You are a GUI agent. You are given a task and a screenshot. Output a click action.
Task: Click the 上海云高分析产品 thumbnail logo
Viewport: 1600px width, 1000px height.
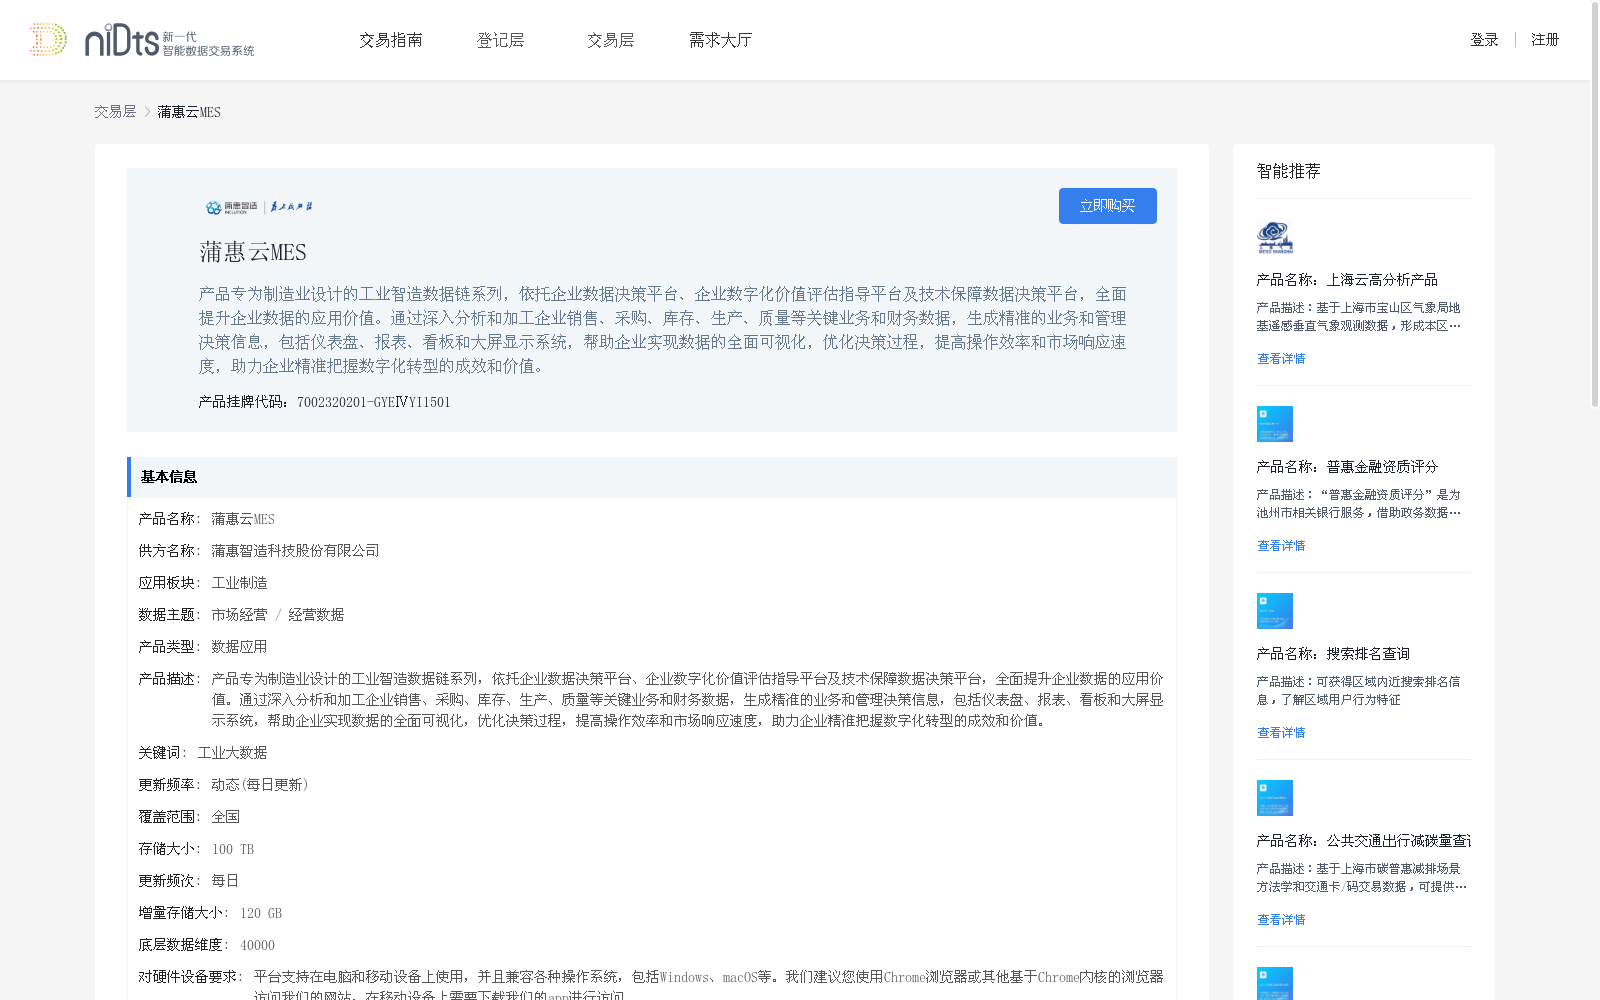1275,237
